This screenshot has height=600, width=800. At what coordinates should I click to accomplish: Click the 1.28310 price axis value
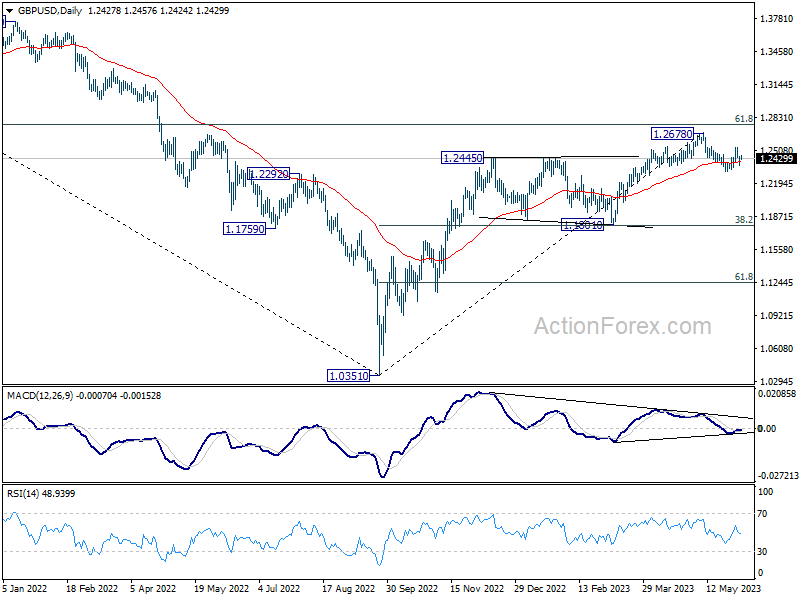pos(777,118)
